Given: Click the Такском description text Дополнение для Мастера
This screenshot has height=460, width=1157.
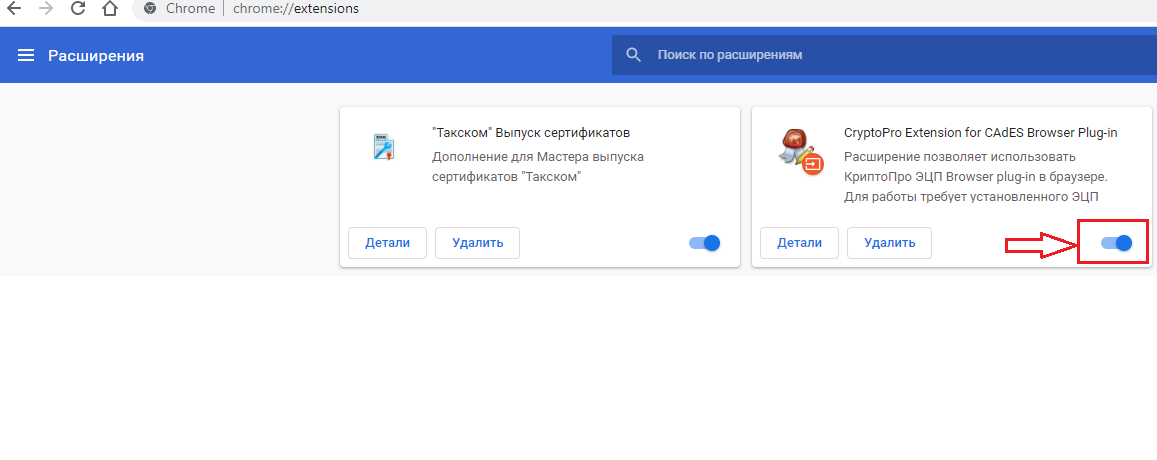Looking at the screenshot, I should pos(538,167).
